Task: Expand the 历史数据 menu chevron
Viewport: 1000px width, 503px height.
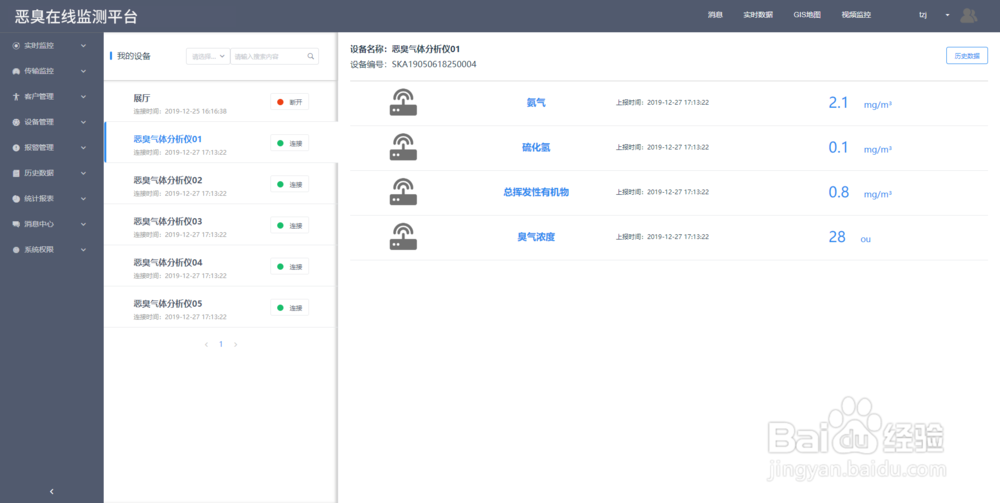Action: click(x=83, y=173)
